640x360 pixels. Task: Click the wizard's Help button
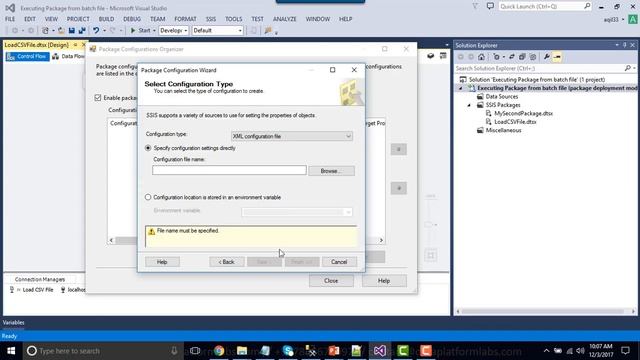pos(162,262)
